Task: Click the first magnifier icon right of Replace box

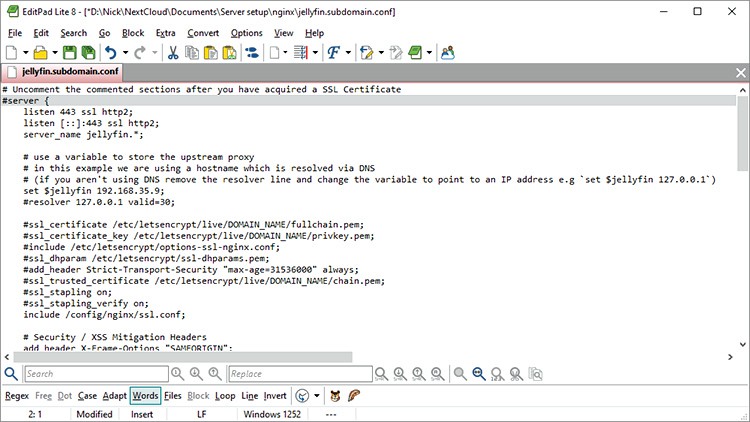Action: coord(381,374)
